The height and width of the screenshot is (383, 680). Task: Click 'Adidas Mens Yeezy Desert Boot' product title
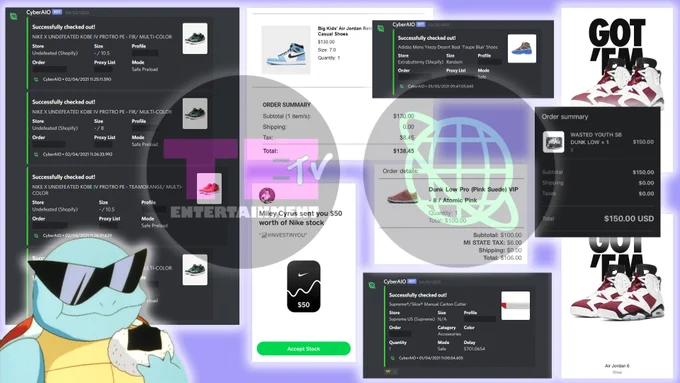(x=448, y=47)
